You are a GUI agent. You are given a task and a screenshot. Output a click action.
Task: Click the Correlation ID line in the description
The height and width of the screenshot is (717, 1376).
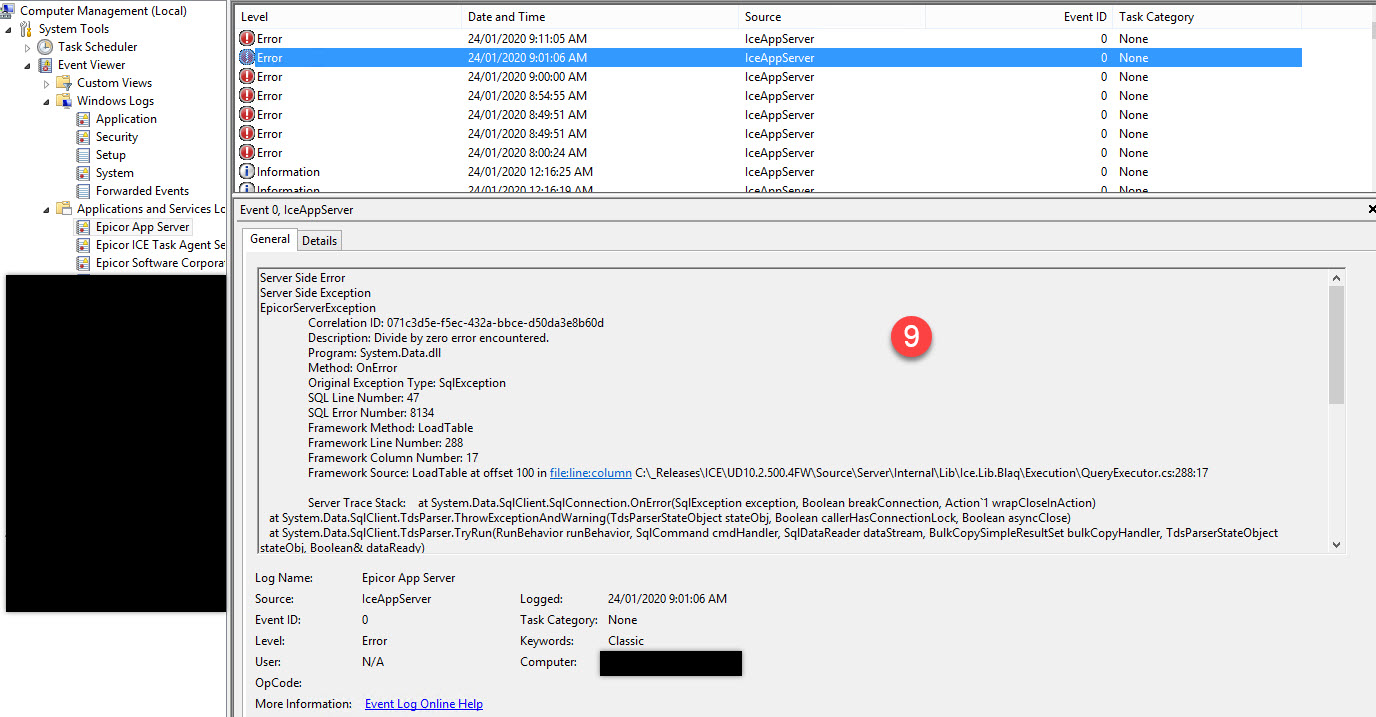(x=456, y=323)
